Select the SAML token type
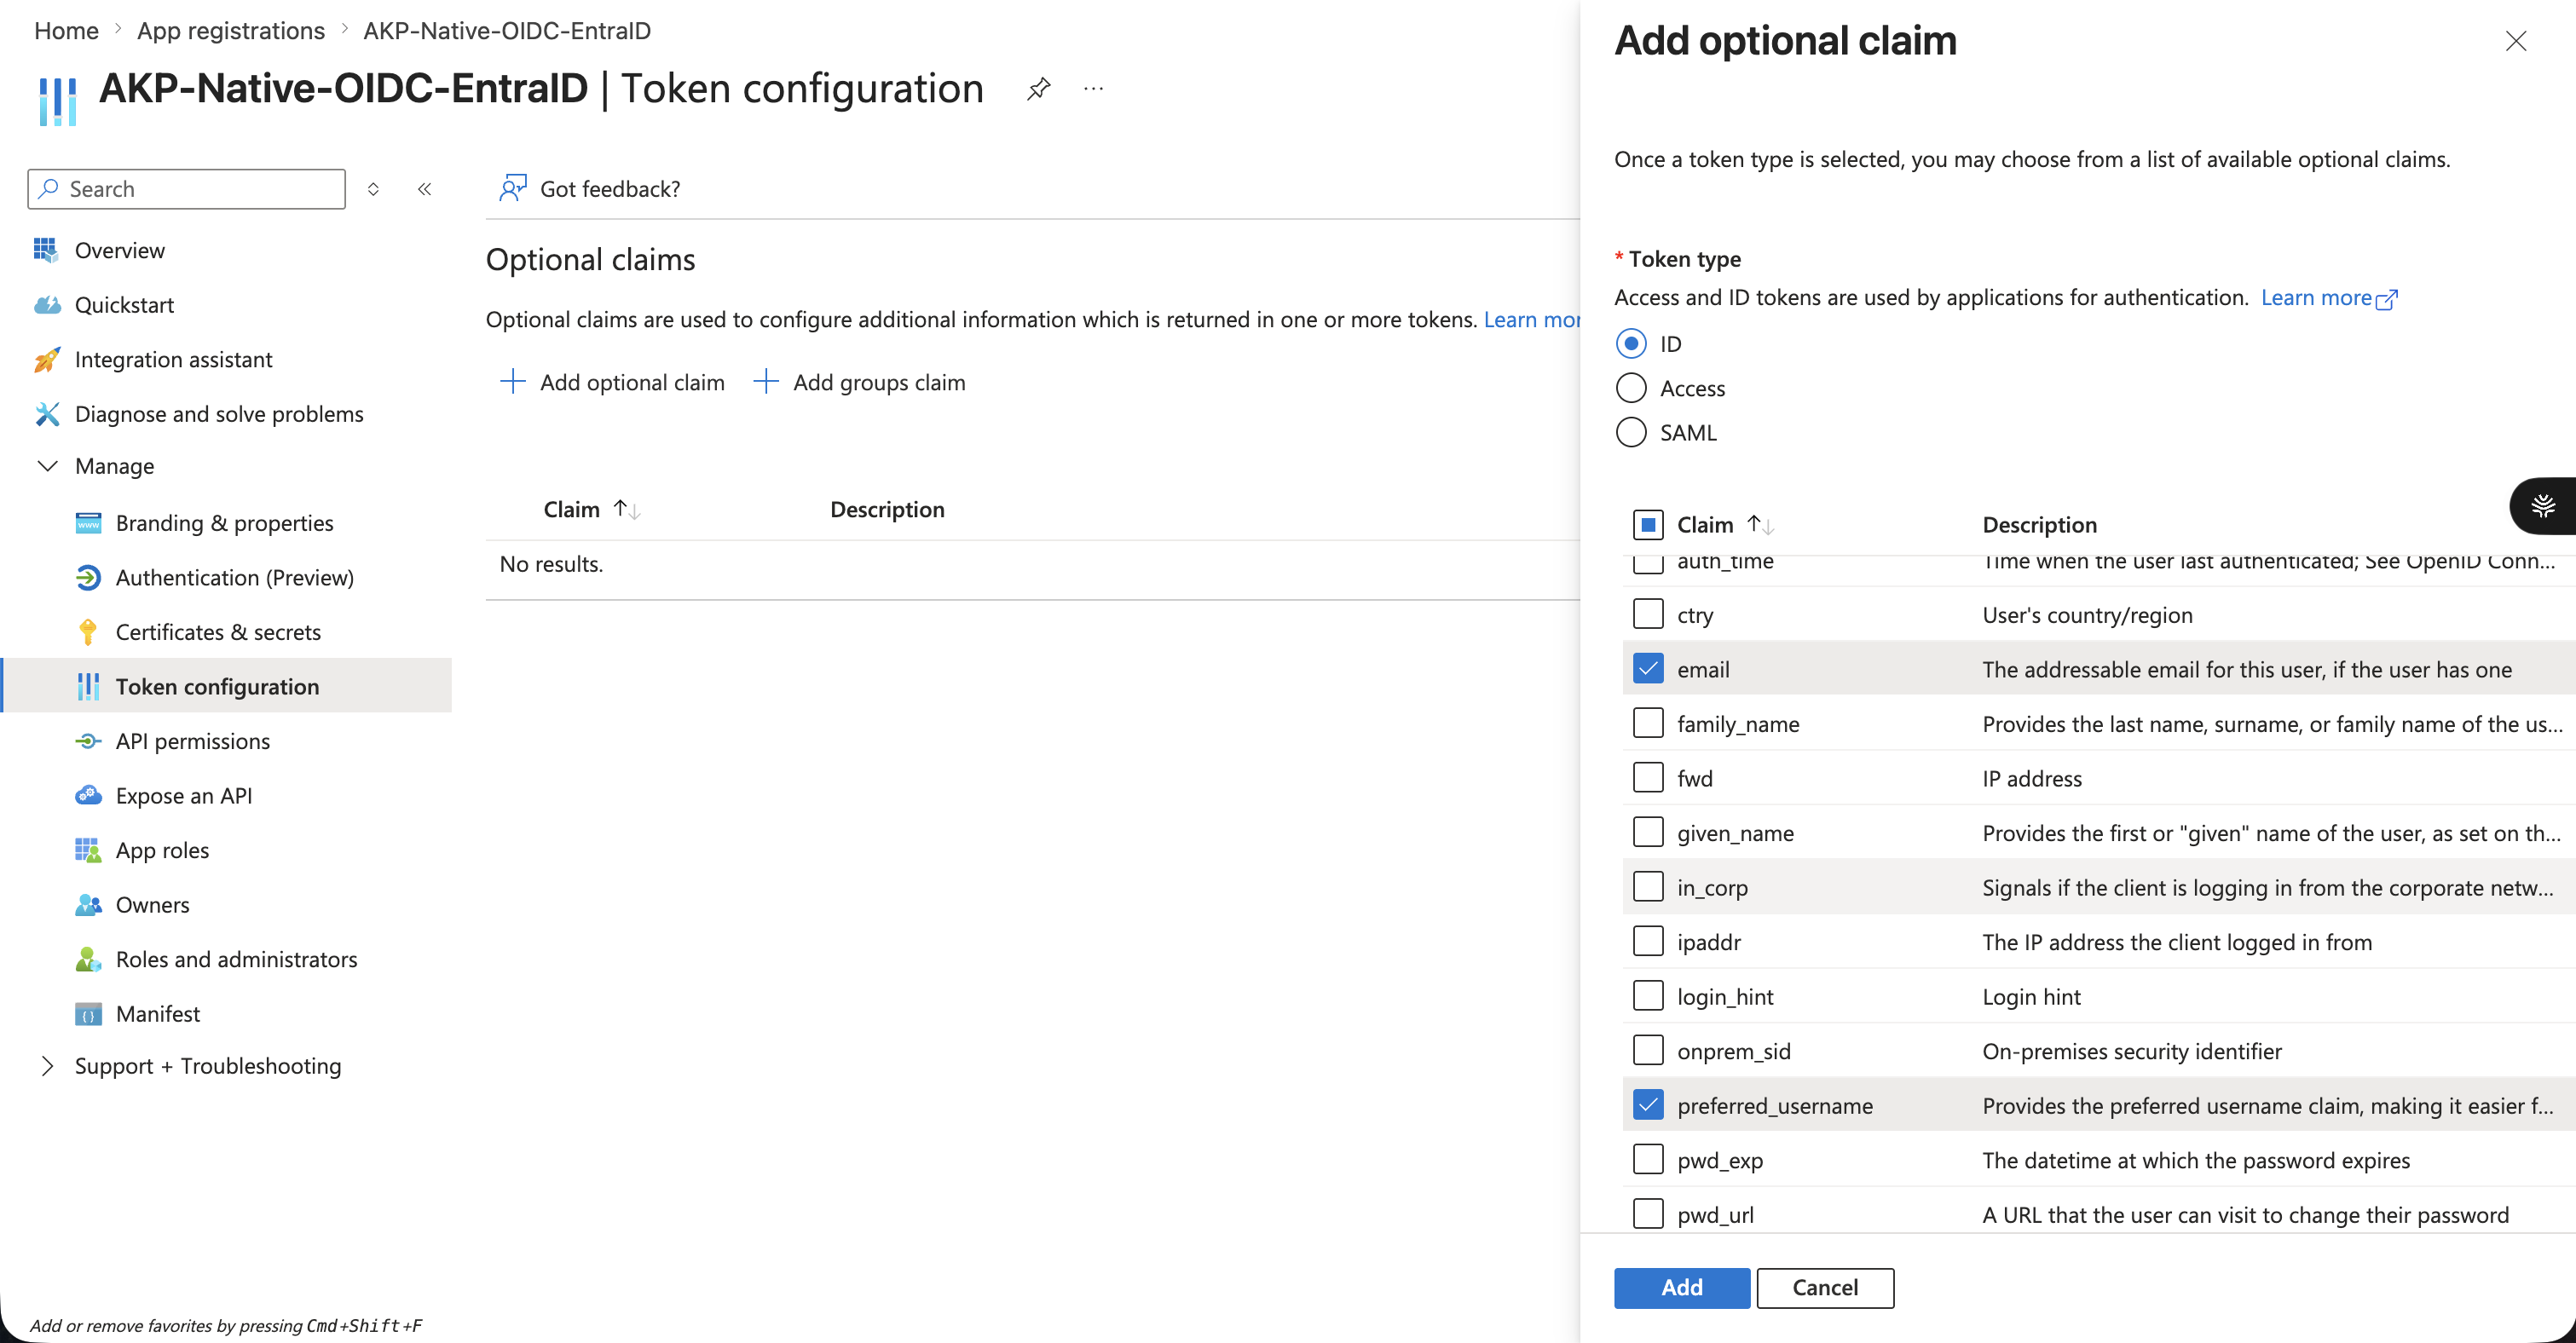The height and width of the screenshot is (1343, 2576). point(1631,432)
